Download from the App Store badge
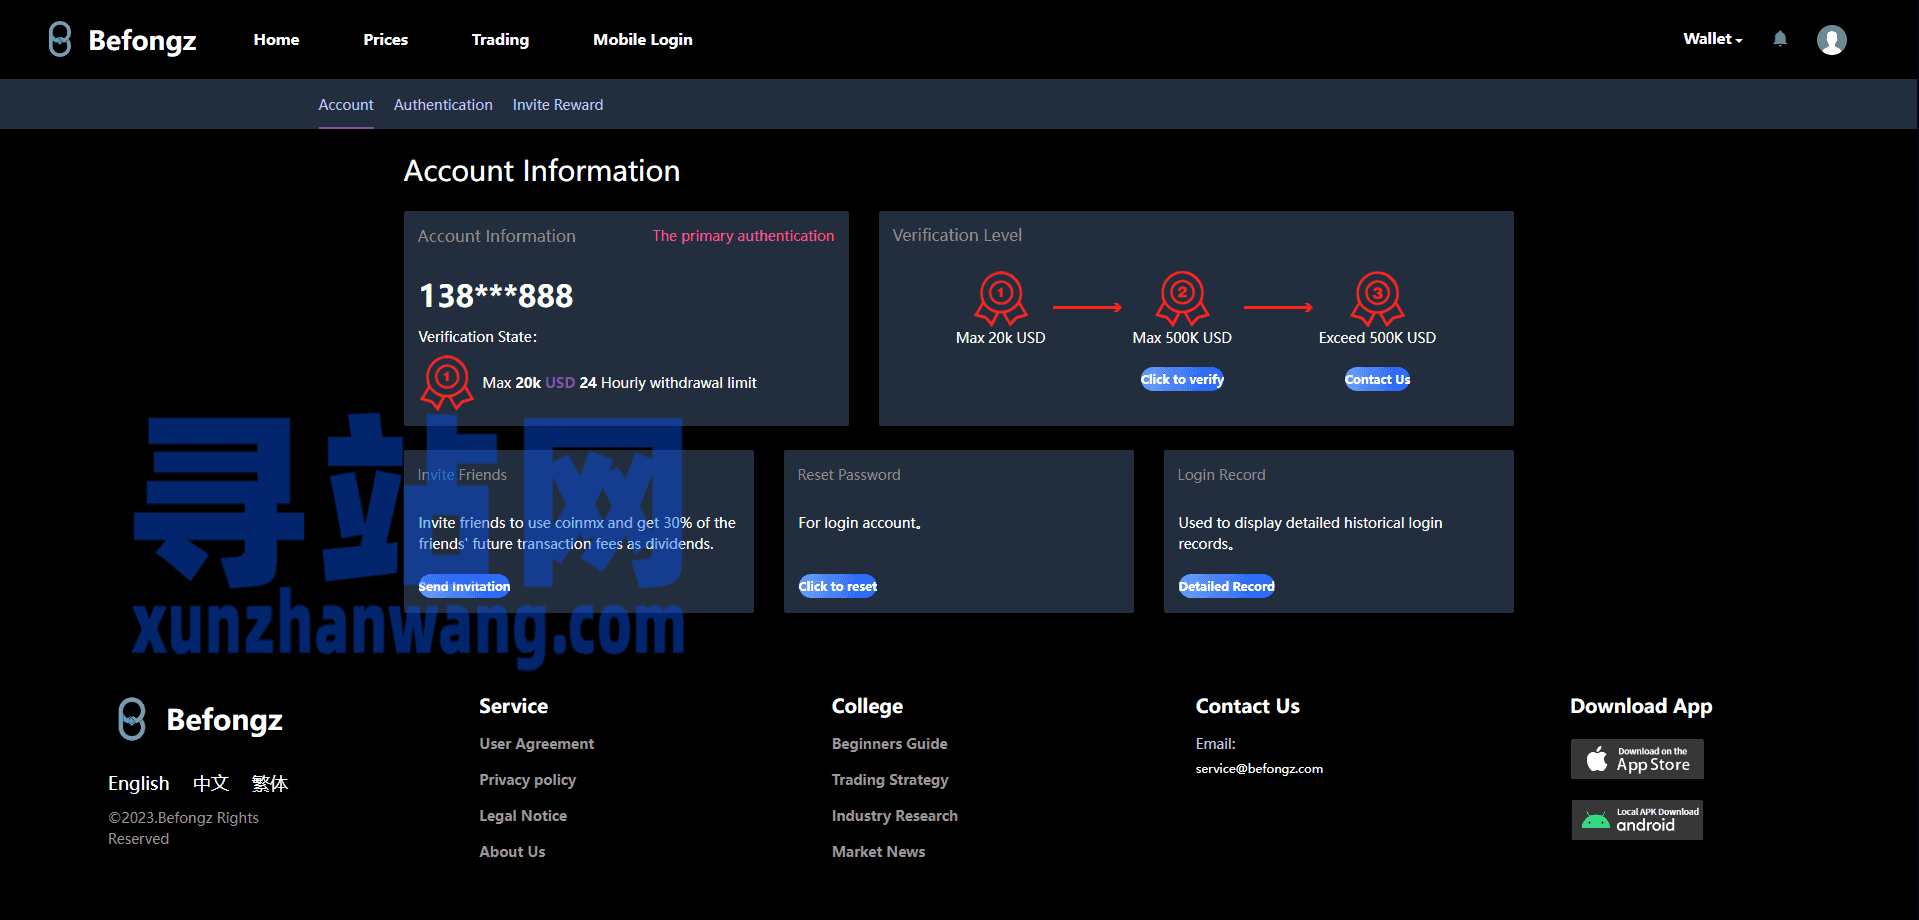Screen dimensions: 1919x920 pyautogui.click(x=1637, y=759)
